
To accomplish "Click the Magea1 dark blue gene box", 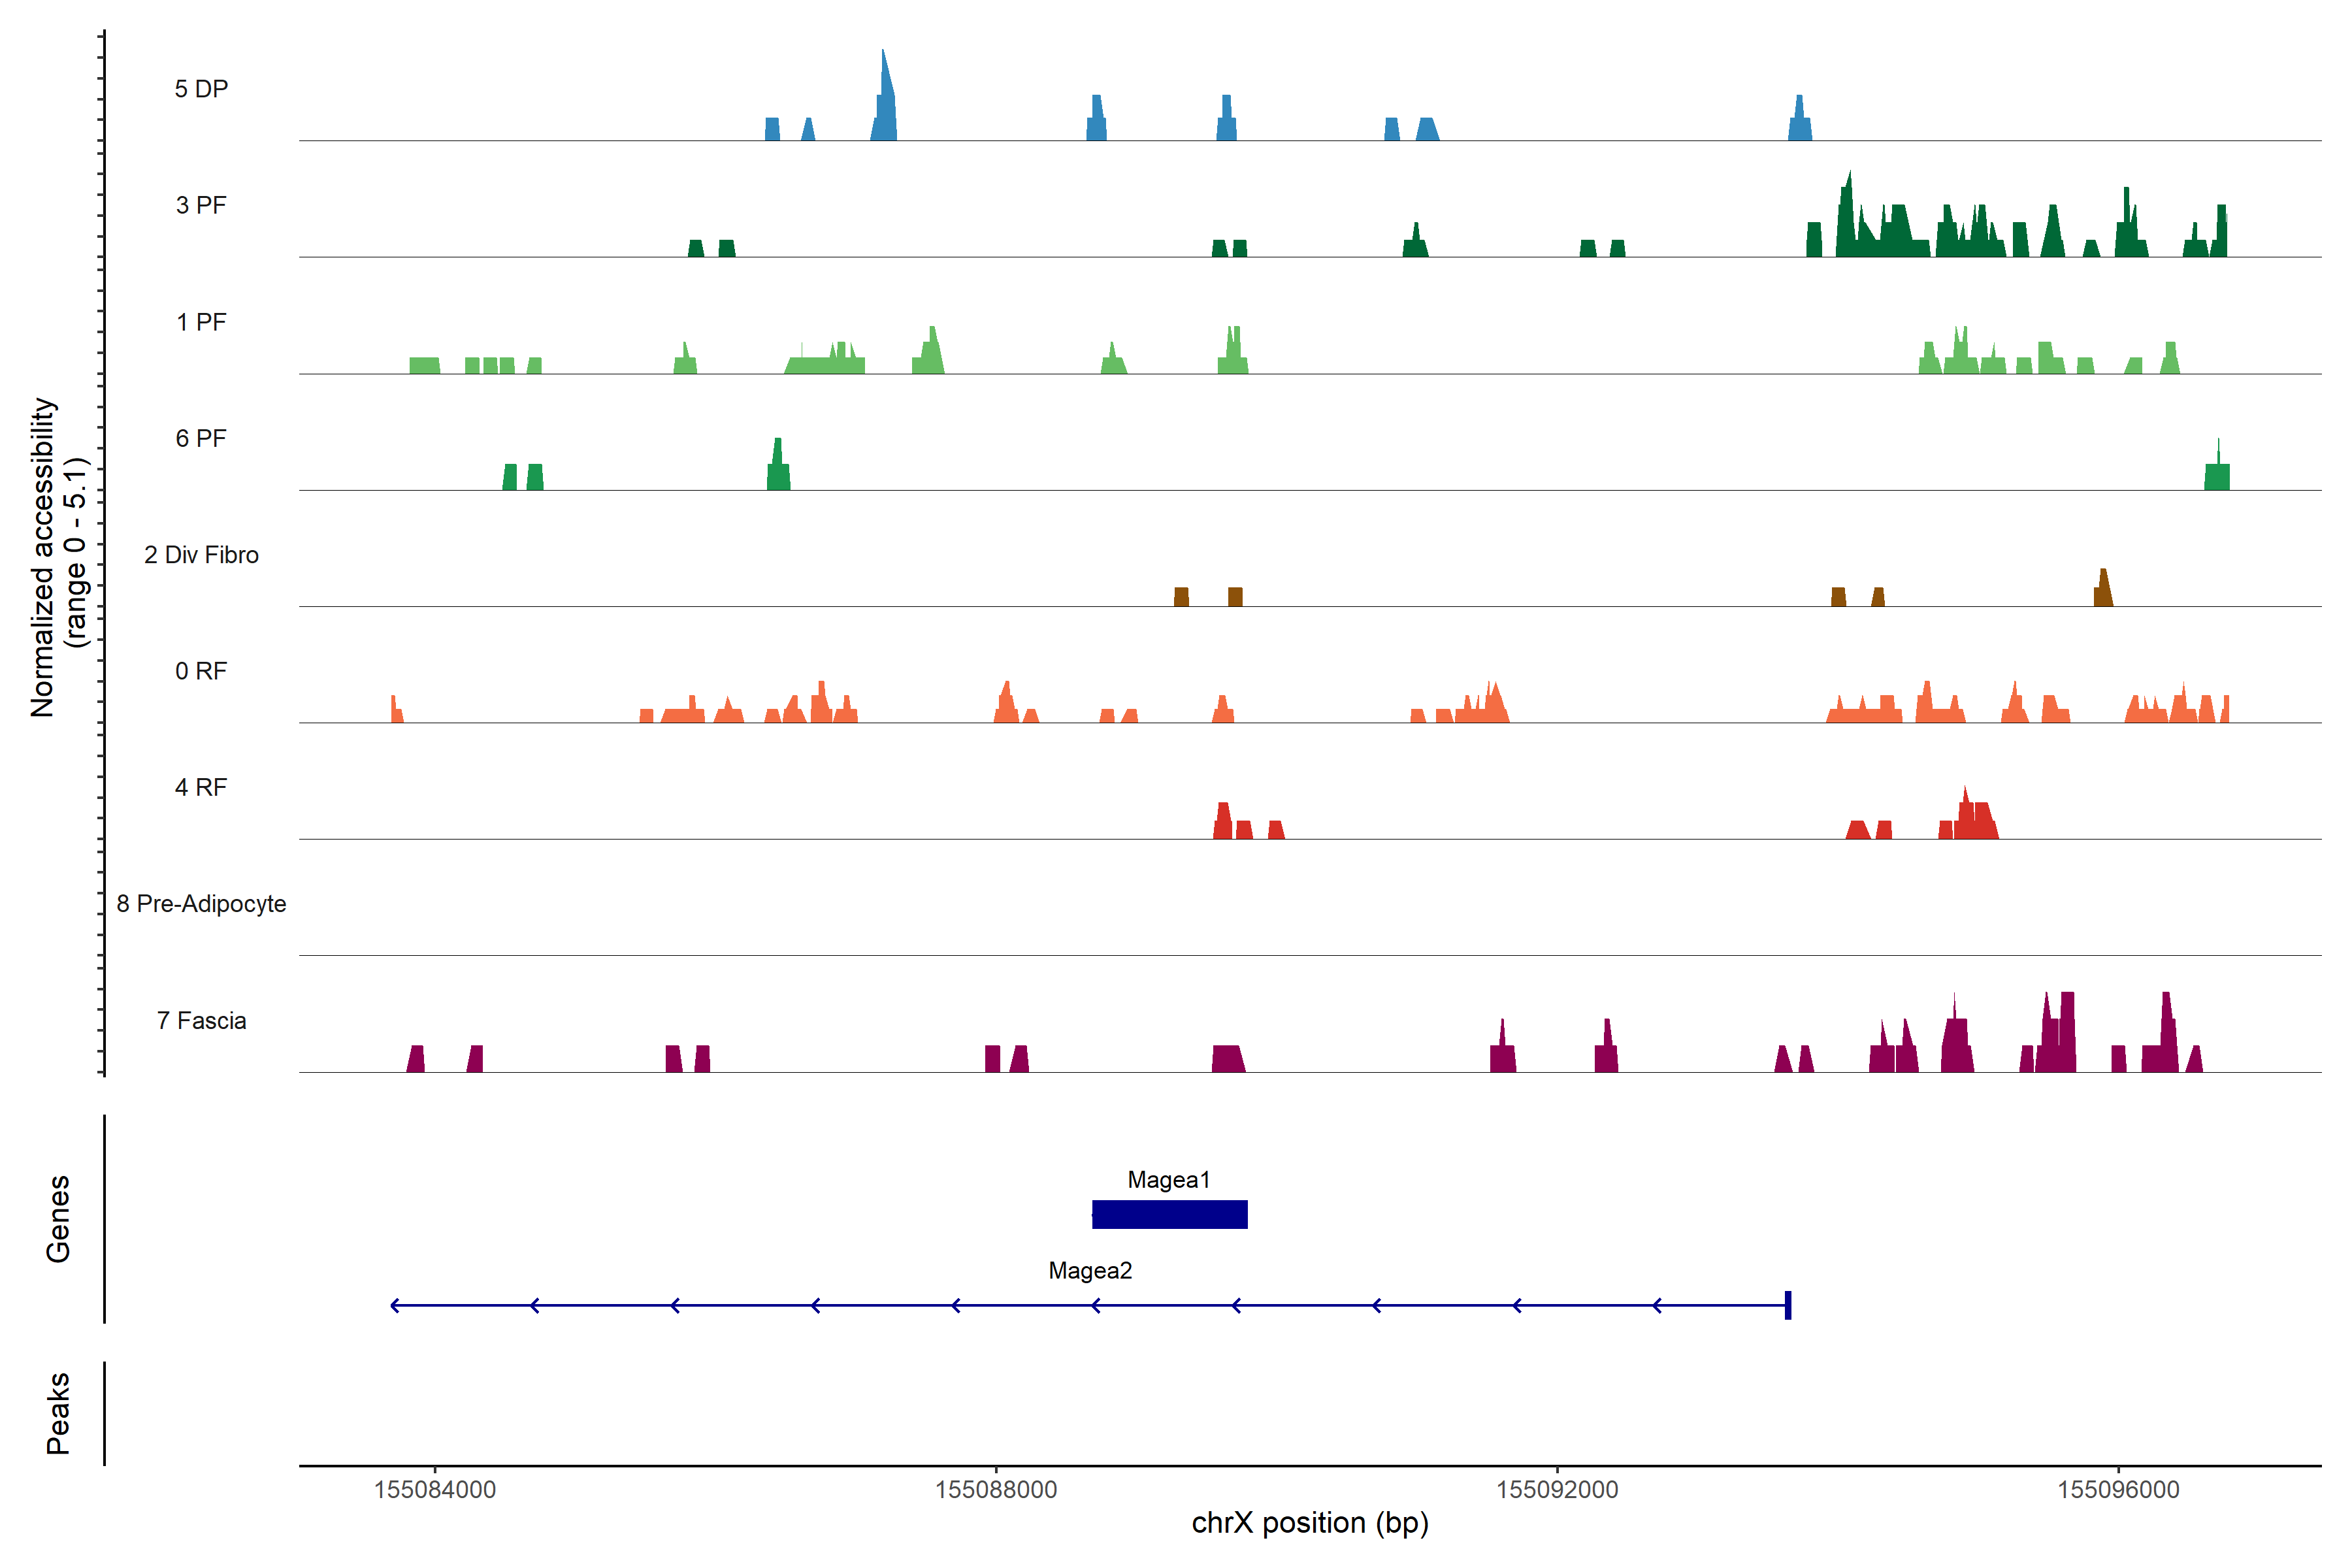I will [1169, 1214].
